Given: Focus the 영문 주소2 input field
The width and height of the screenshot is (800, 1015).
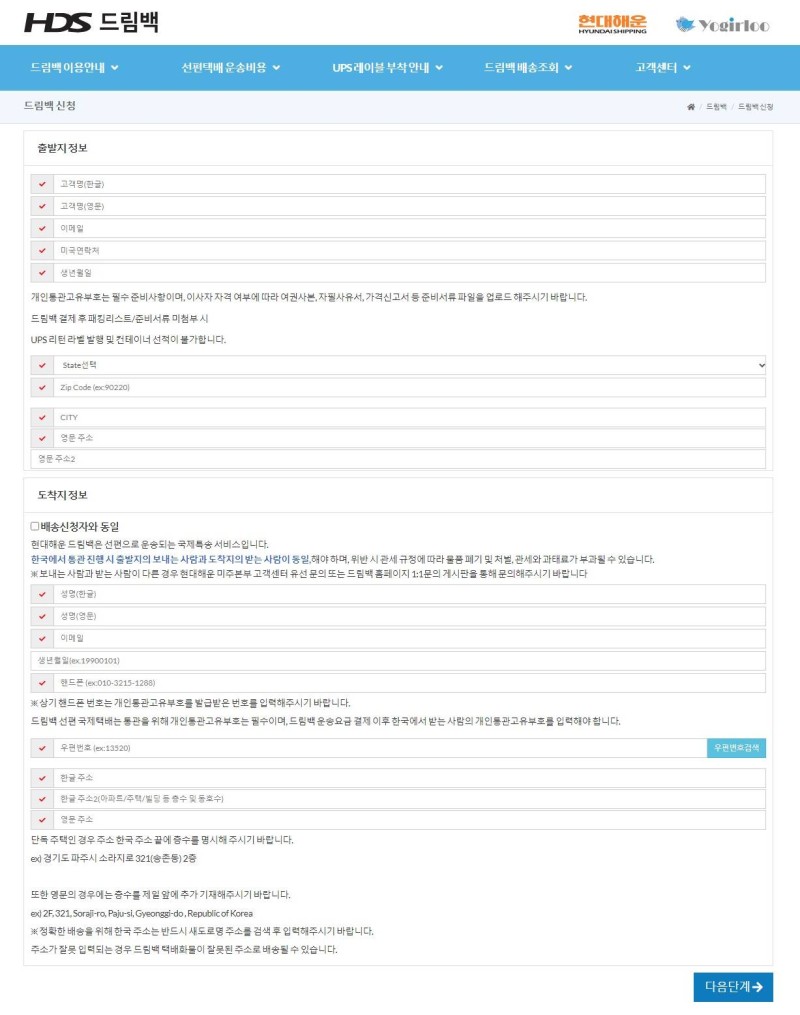Looking at the screenshot, I should 398,459.
